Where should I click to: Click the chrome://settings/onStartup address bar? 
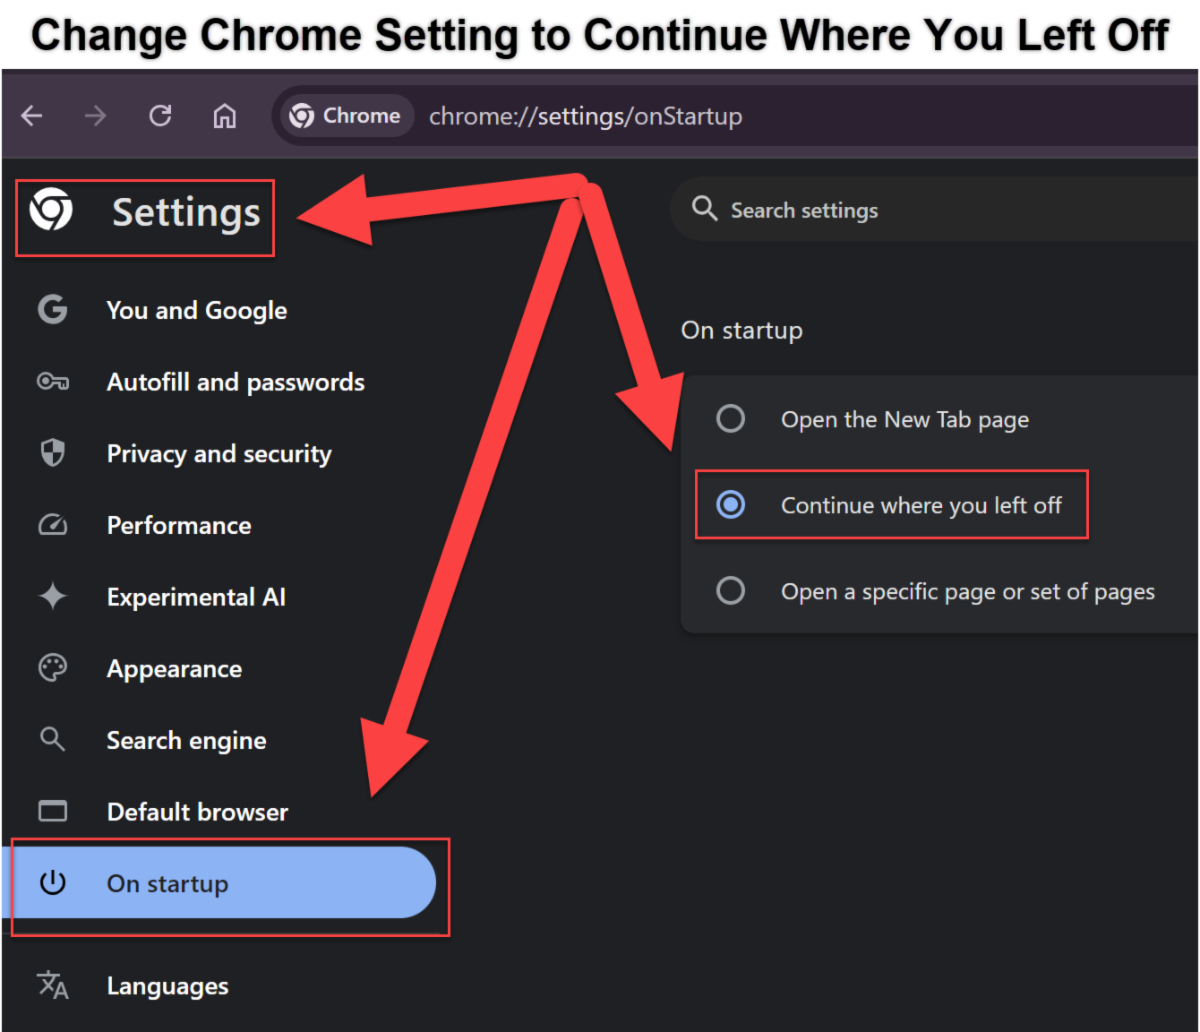(585, 116)
